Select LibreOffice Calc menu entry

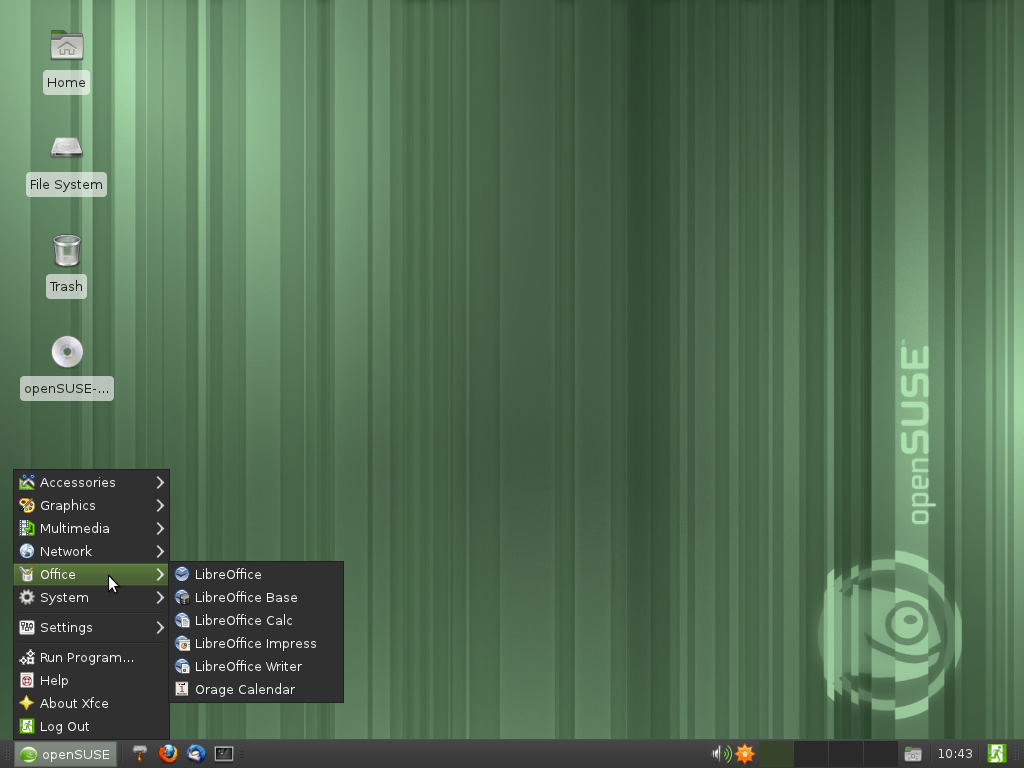pos(243,620)
